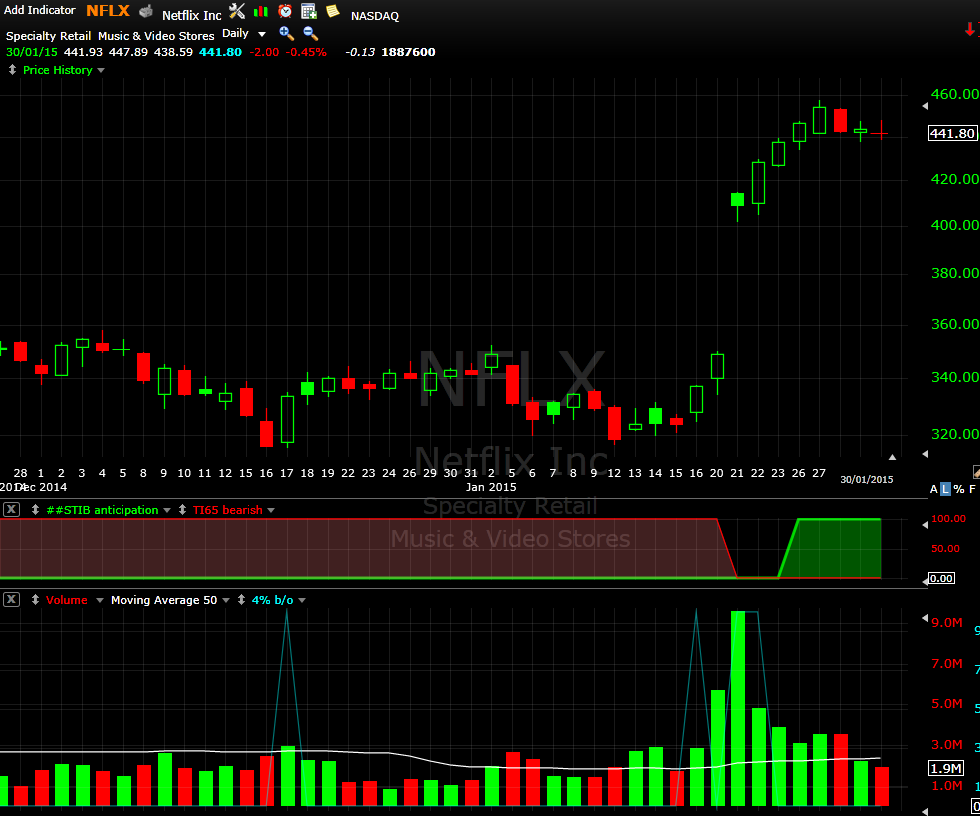Click the Netflix Inc company name
Image resolution: width=980 pixels, height=816 pixels.
[x=192, y=15]
